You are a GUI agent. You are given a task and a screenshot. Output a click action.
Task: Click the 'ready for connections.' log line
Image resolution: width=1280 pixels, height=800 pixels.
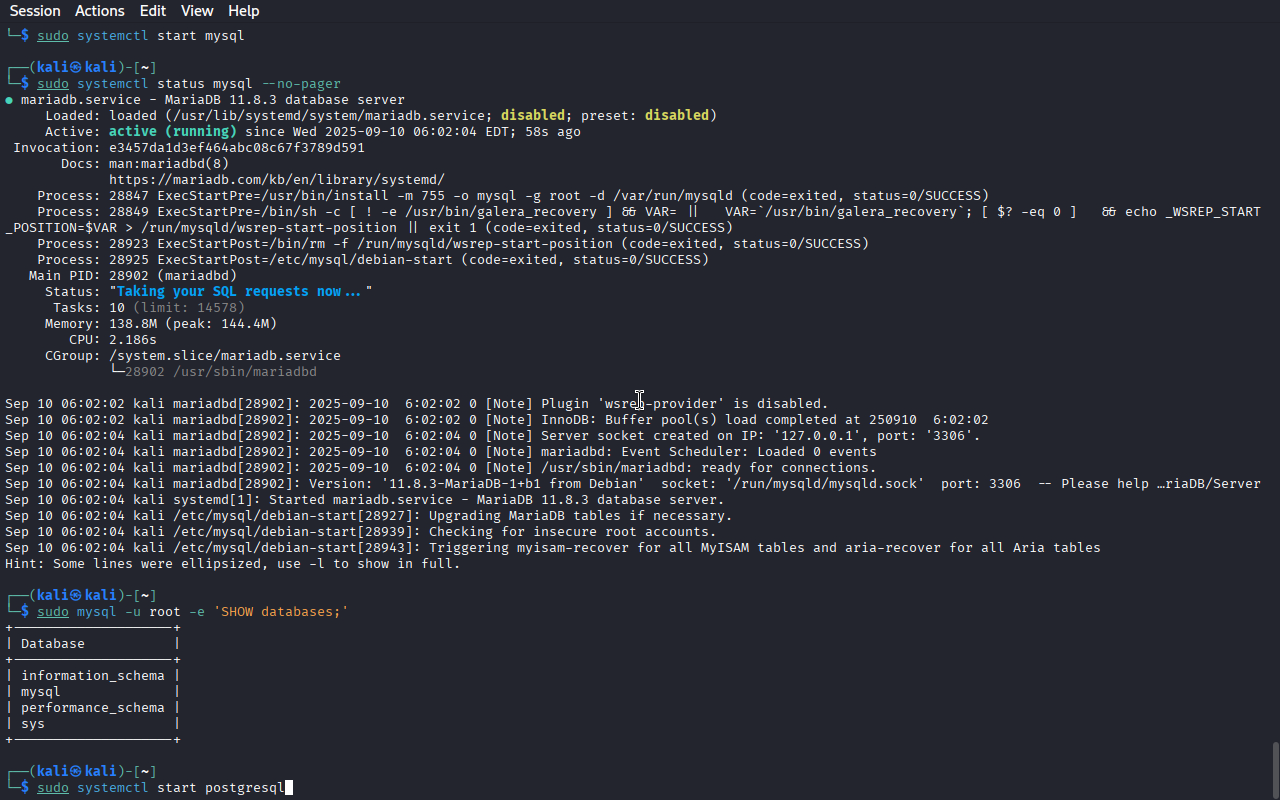point(441,468)
